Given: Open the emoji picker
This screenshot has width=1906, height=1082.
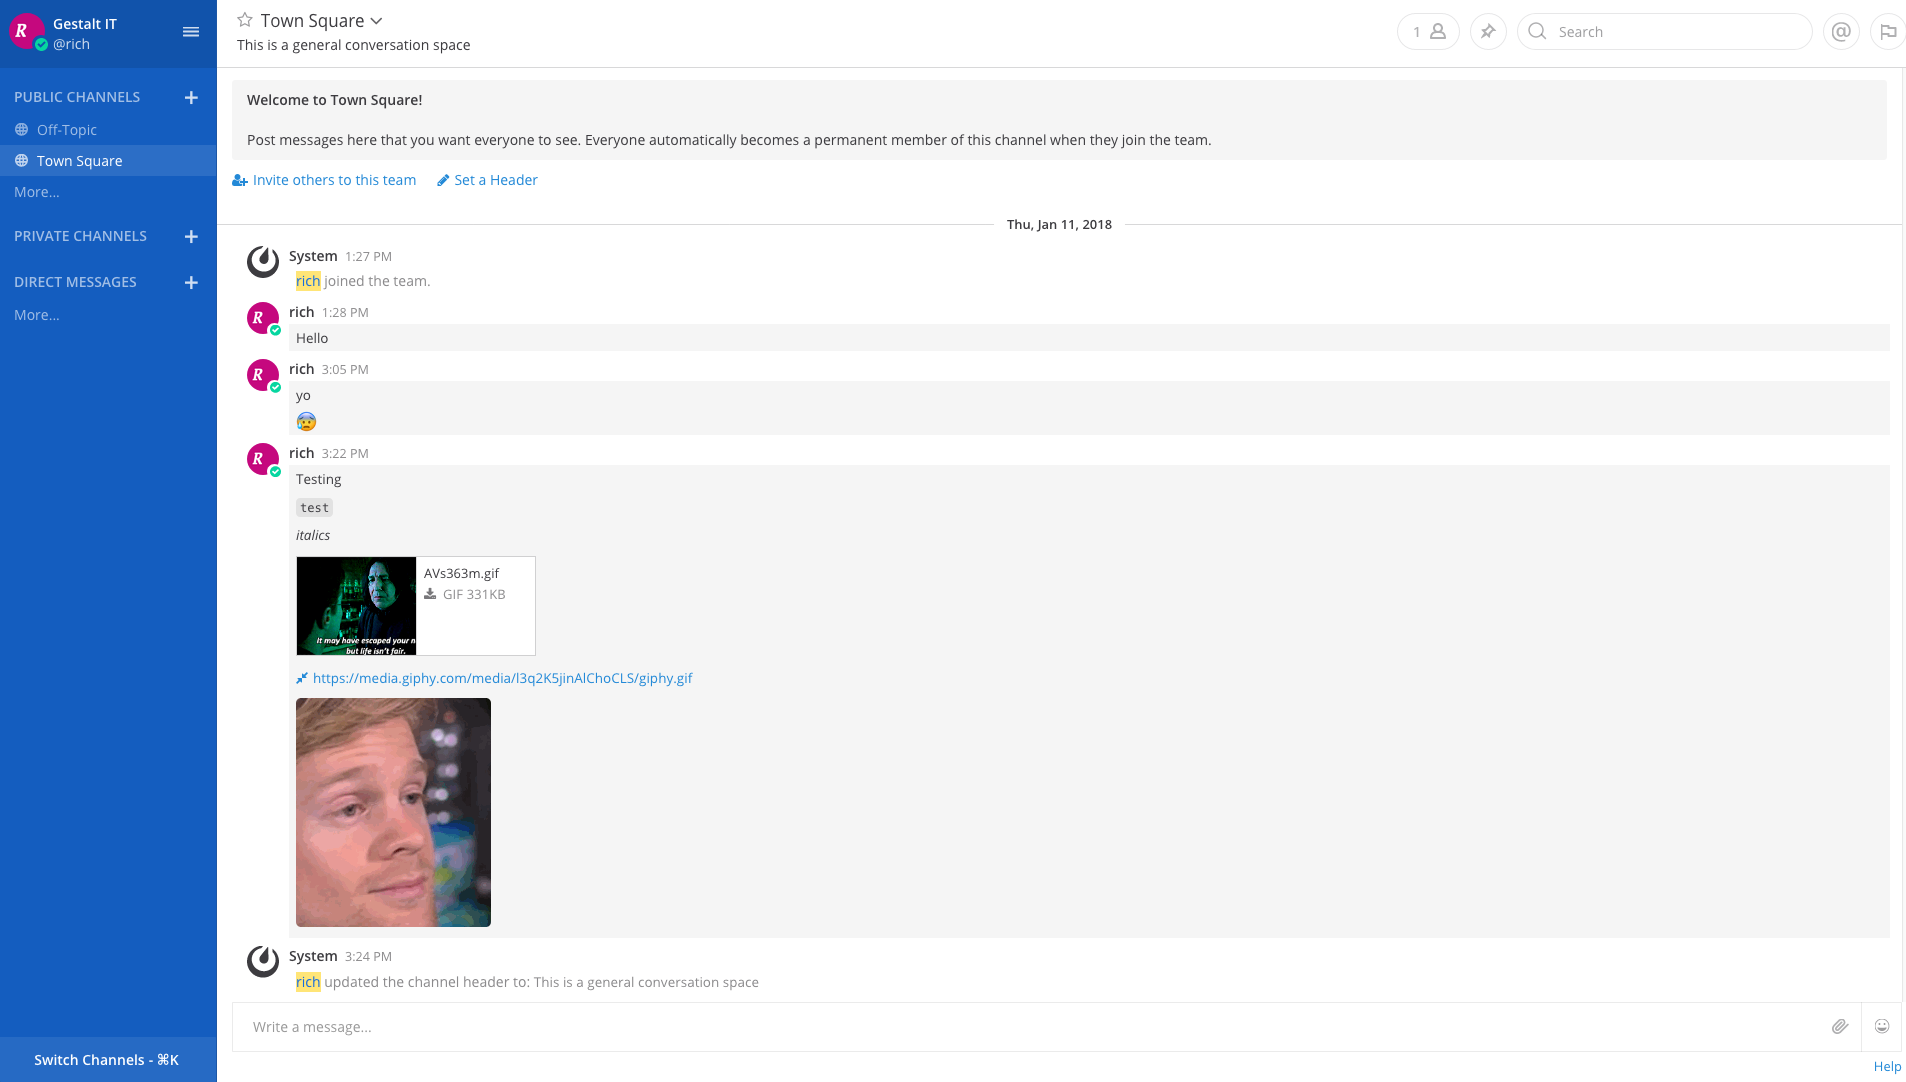Looking at the screenshot, I should pos(1882,1027).
